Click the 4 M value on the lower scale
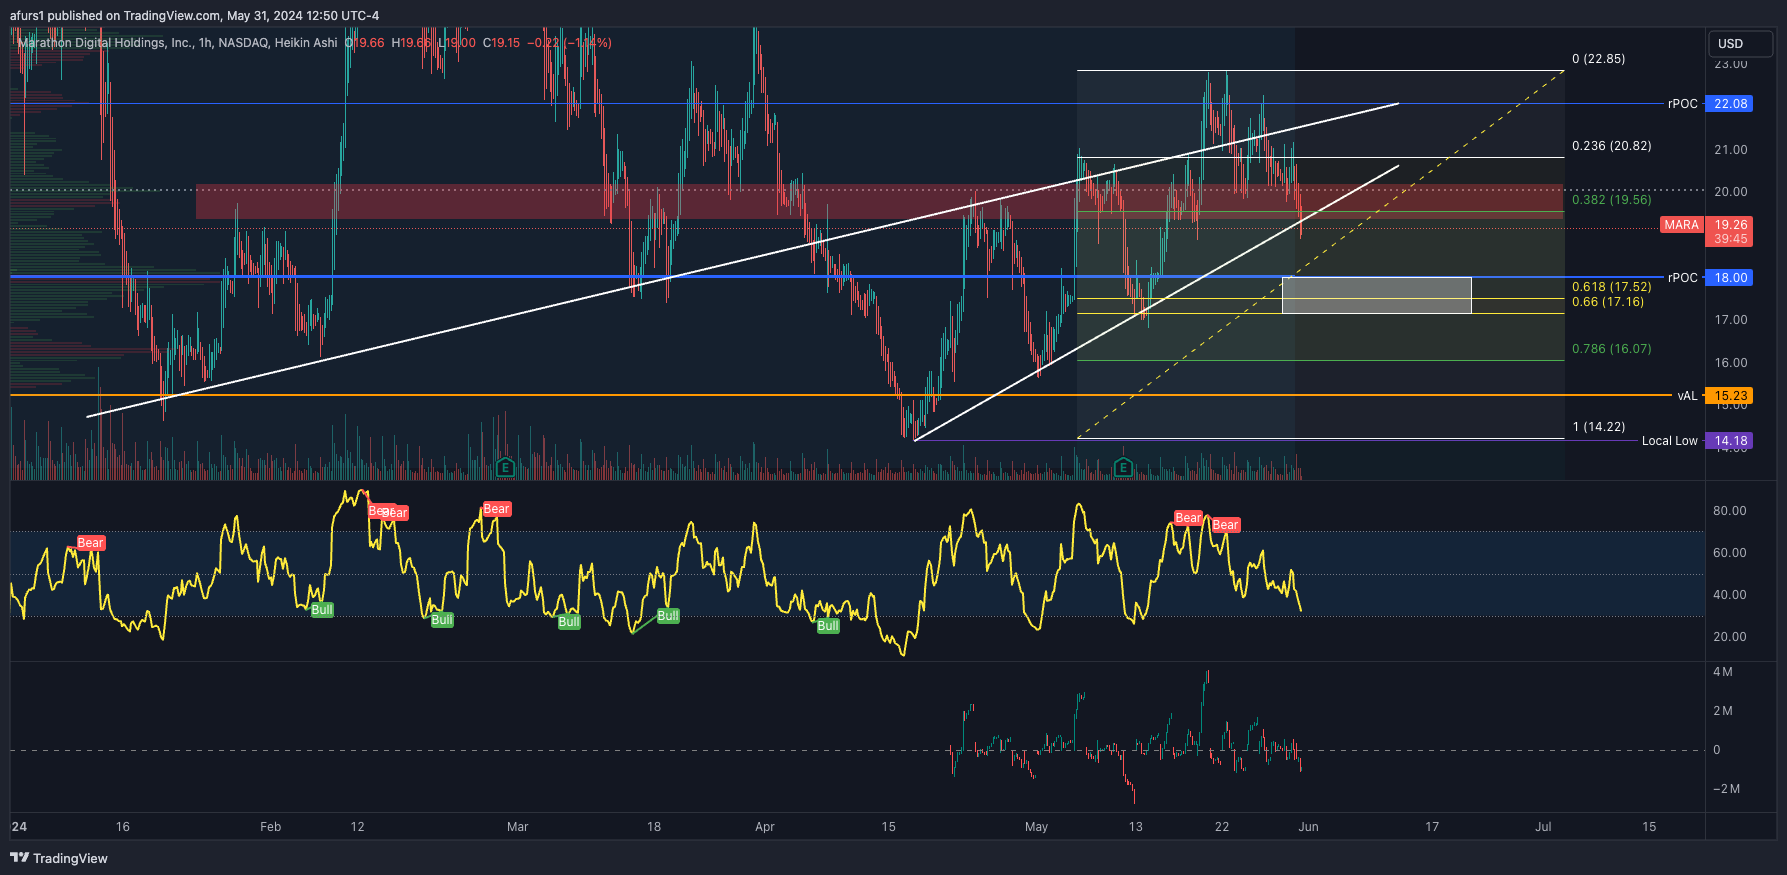The height and width of the screenshot is (875, 1787). point(1723,672)
